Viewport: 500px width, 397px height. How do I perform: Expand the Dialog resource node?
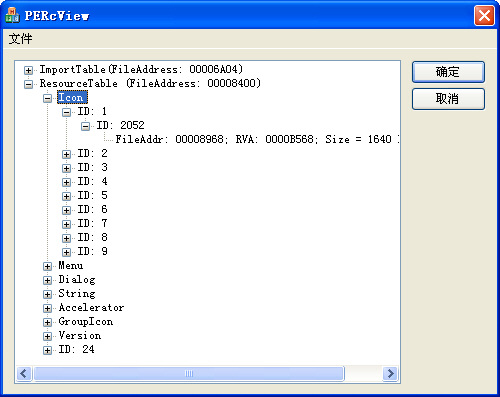[48, 280]
